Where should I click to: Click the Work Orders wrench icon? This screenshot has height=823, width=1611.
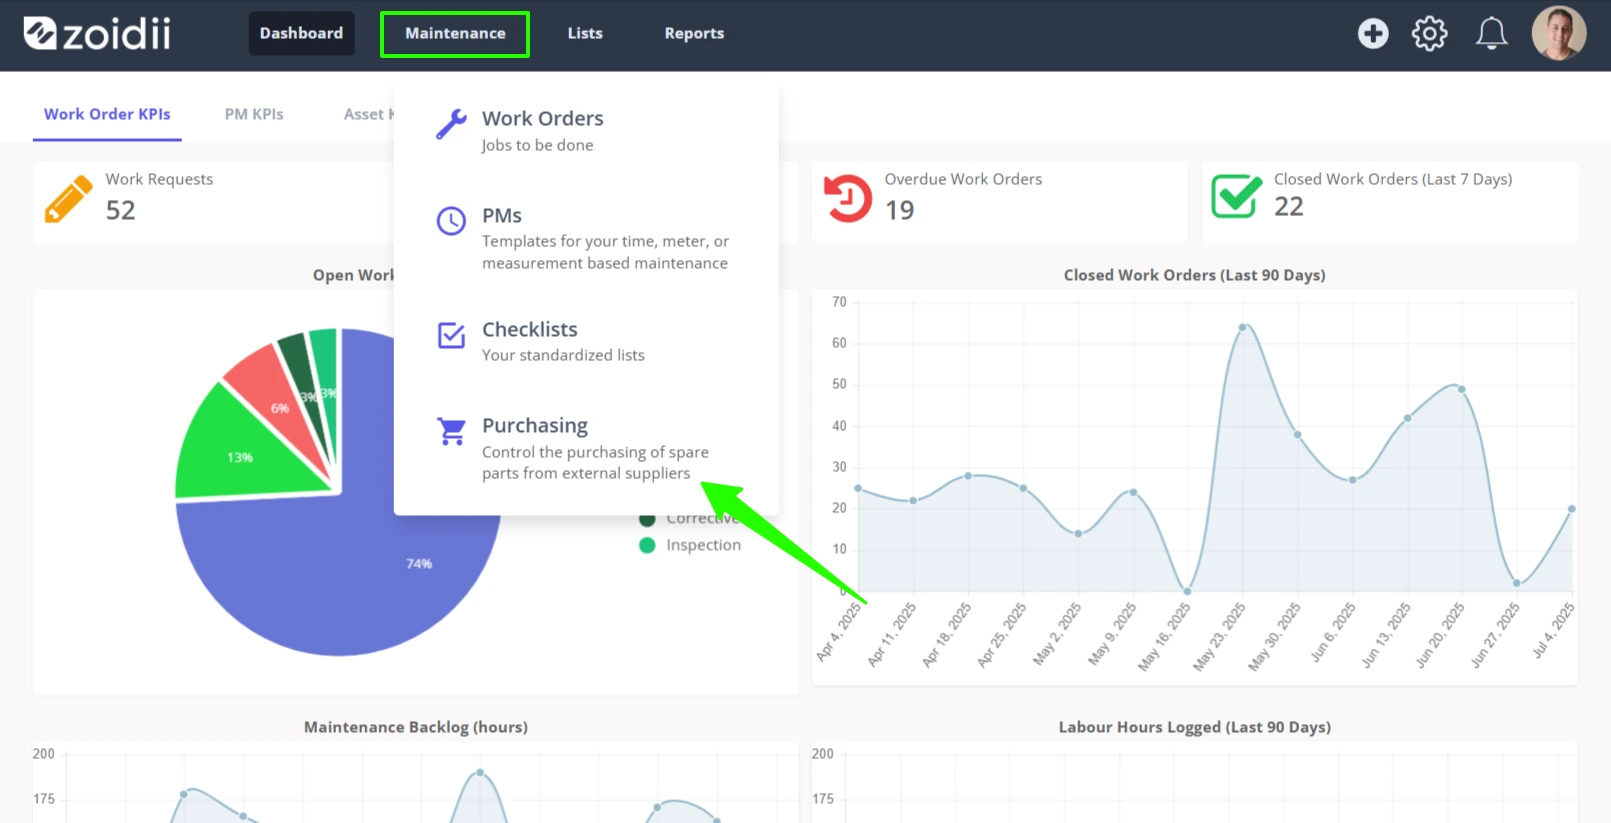click(x=451, y=125)
